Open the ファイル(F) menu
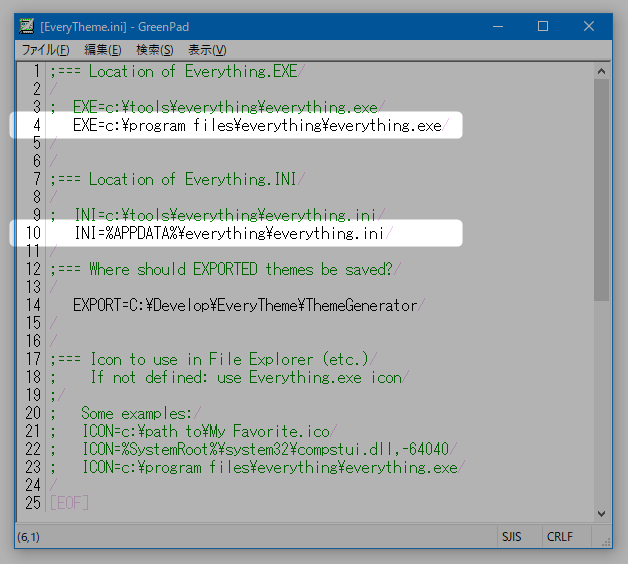628x564 pixels. (46, 50)
